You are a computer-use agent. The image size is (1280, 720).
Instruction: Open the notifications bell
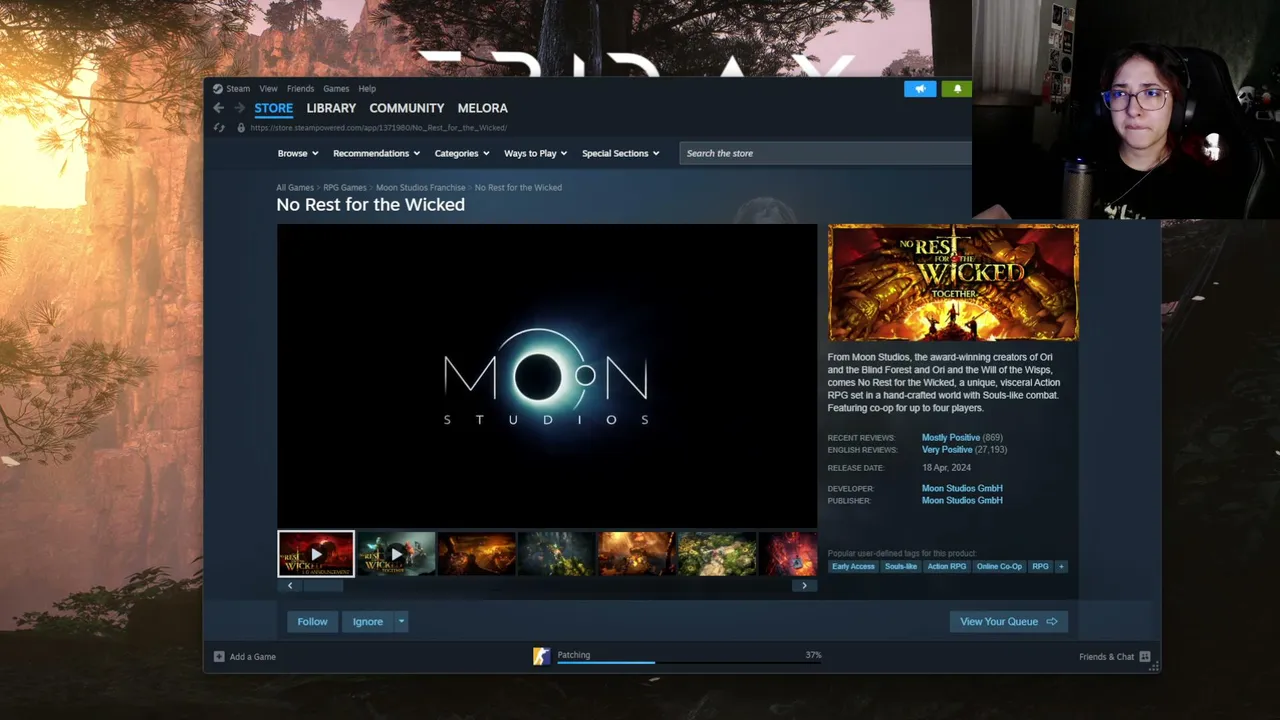[x=957, y=89]
